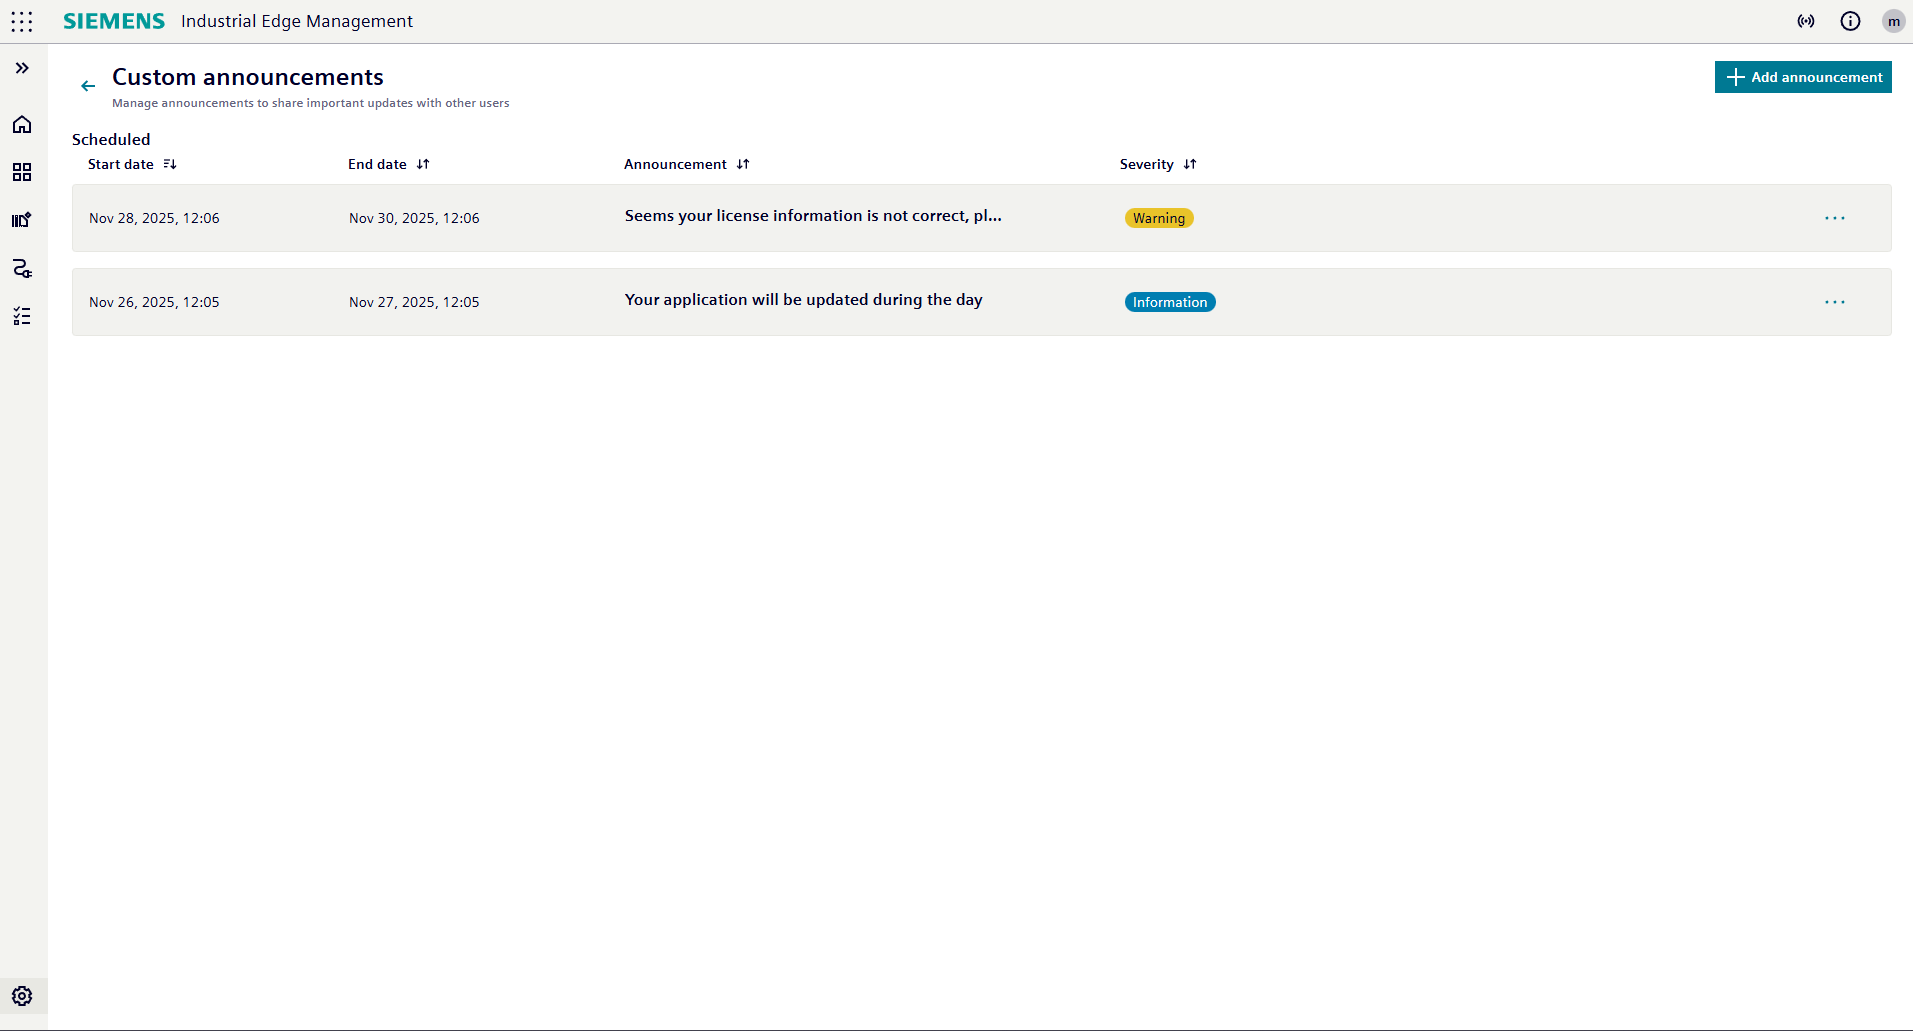Expand the left sidebar navigation

[x=22, y=68]
